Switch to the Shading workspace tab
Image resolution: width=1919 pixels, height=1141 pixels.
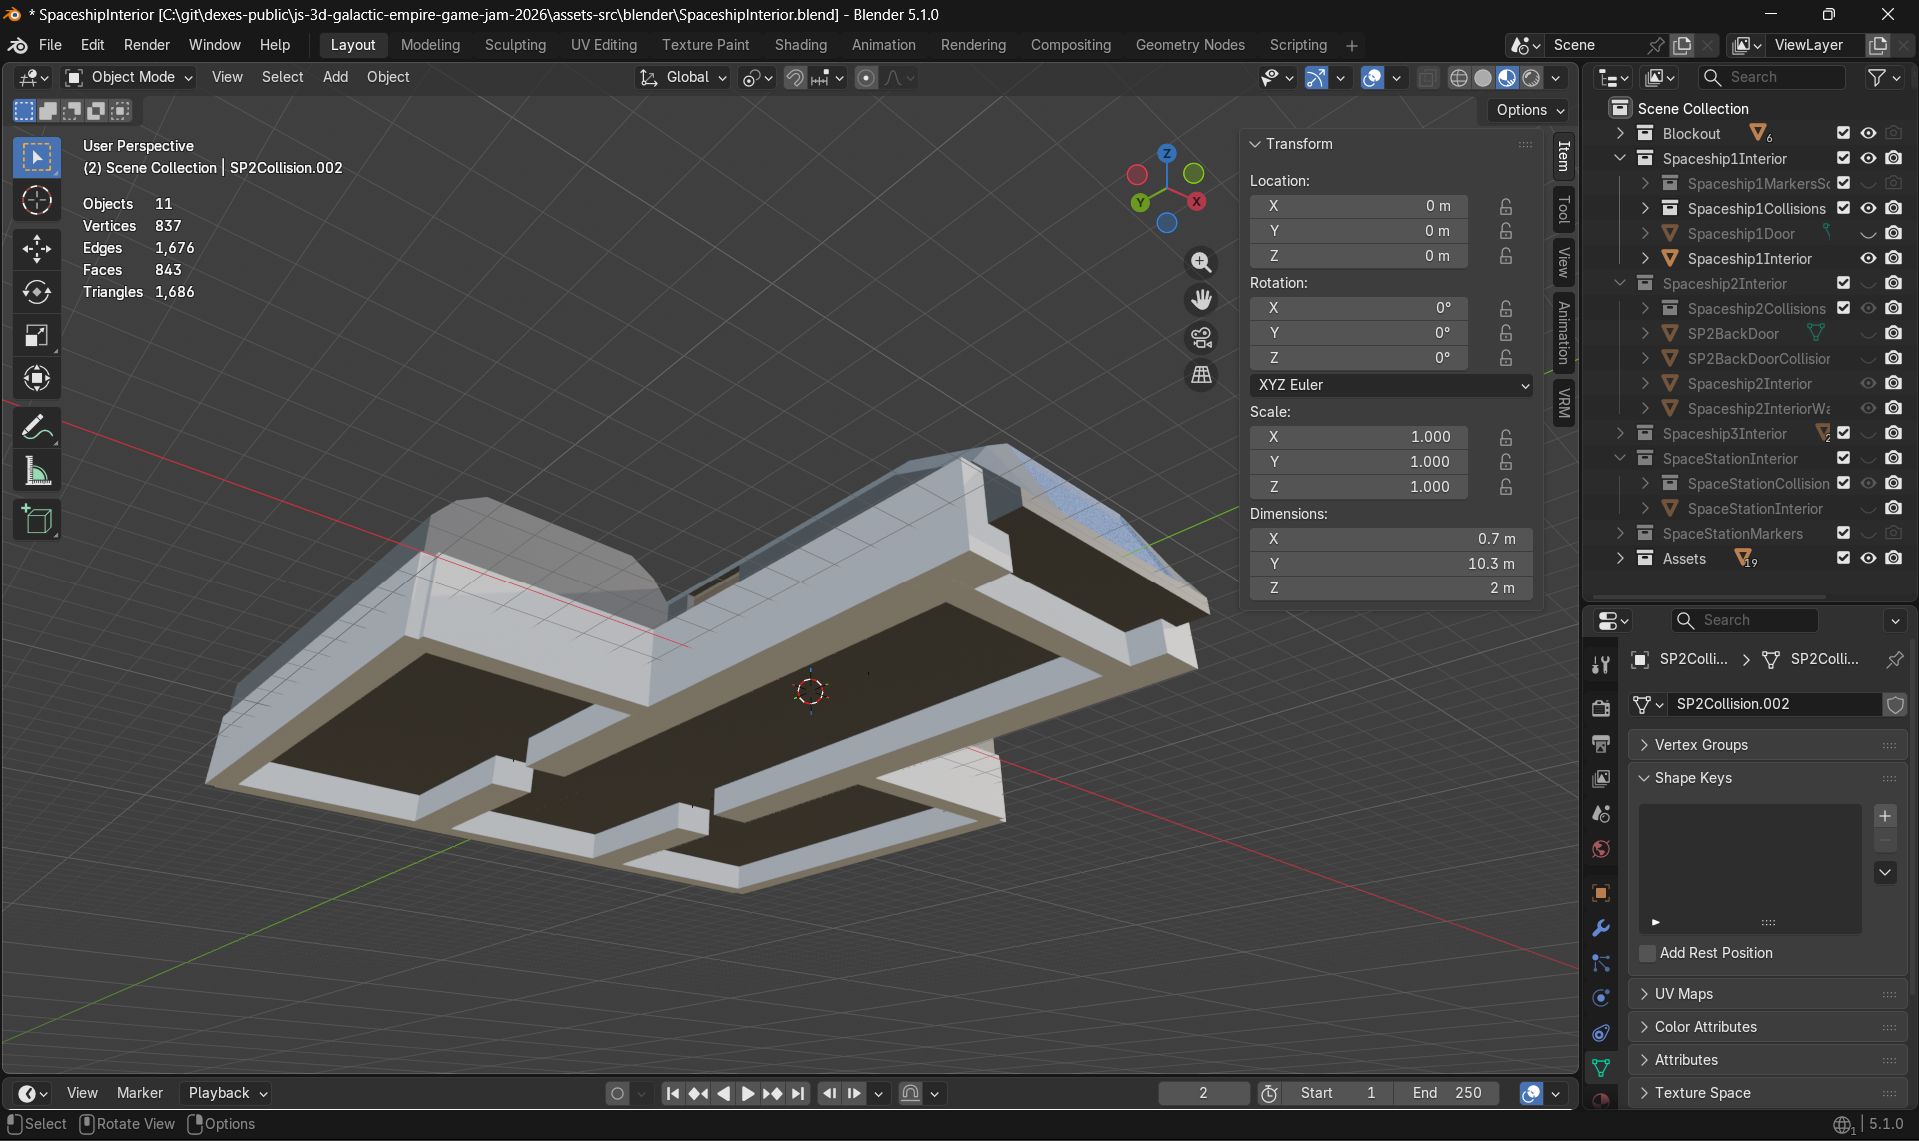800,45
